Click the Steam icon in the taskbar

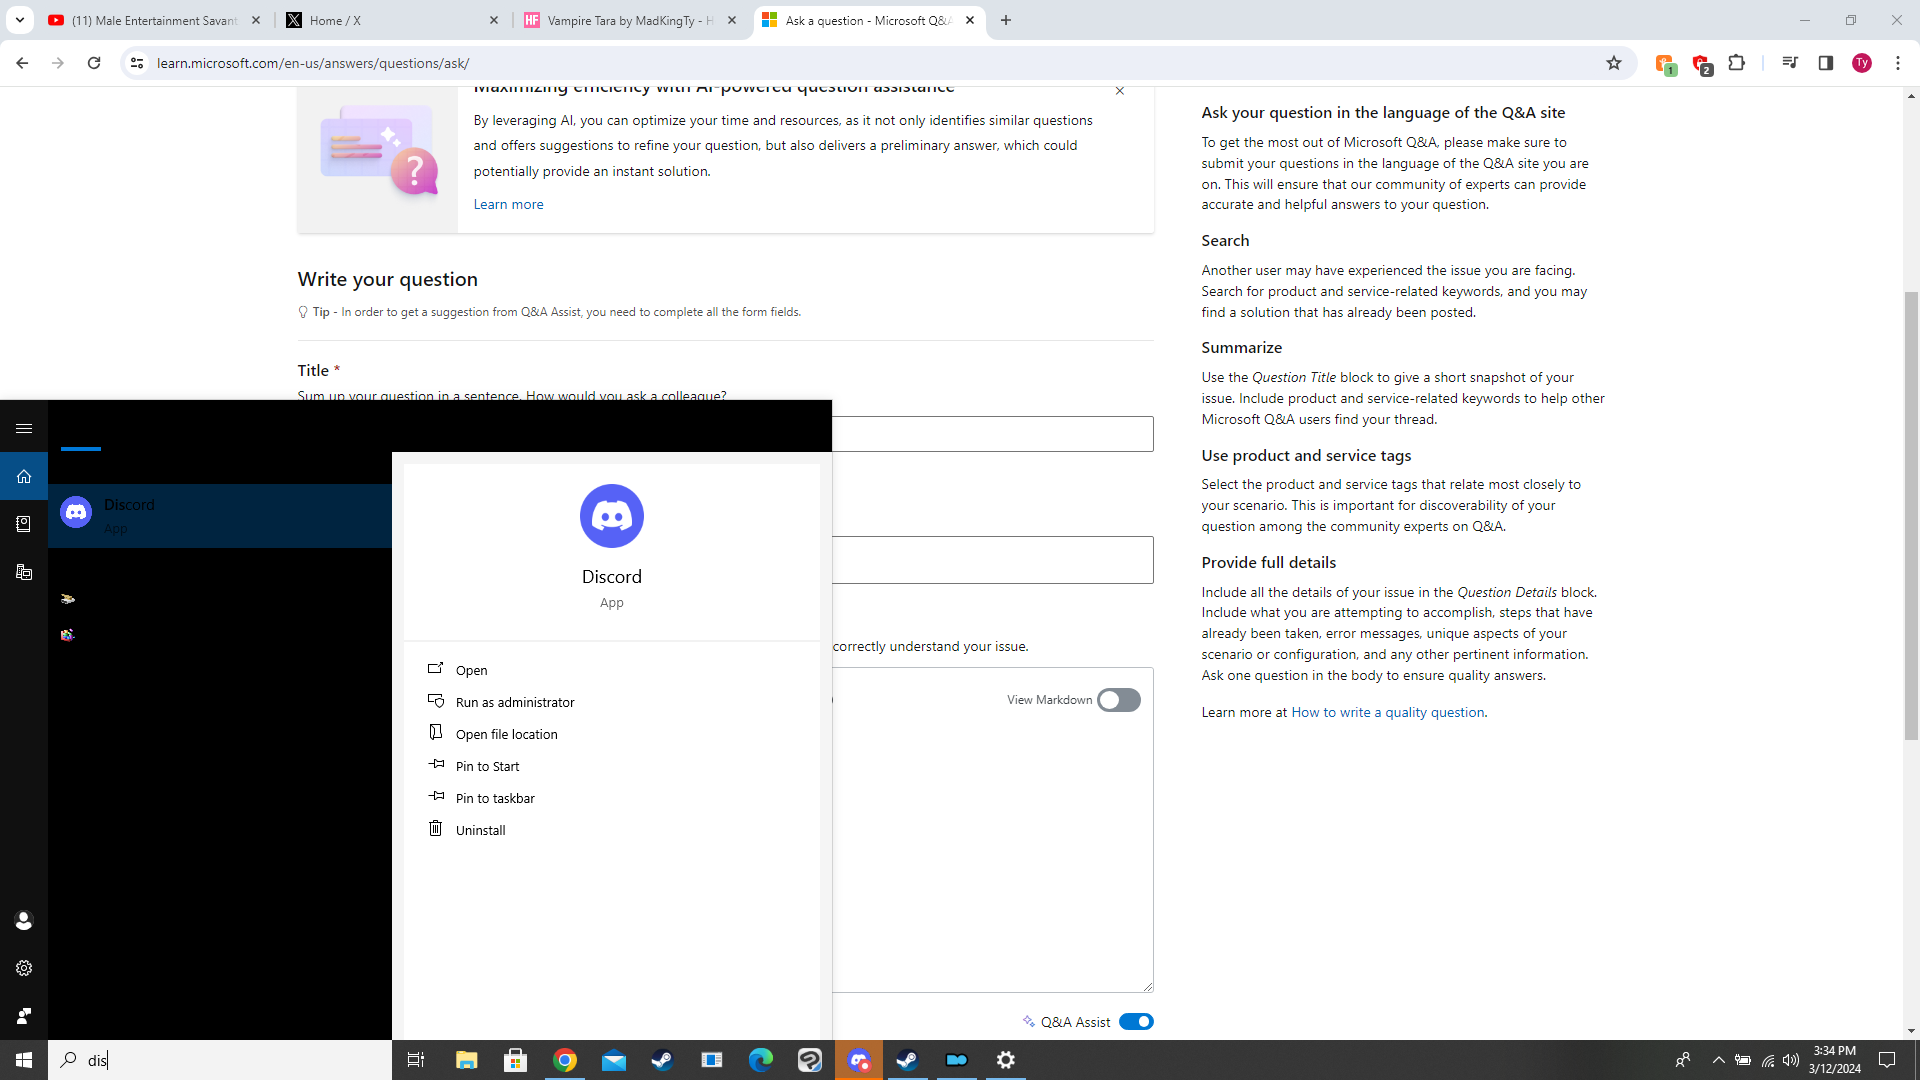click(x=662, y=1060)
